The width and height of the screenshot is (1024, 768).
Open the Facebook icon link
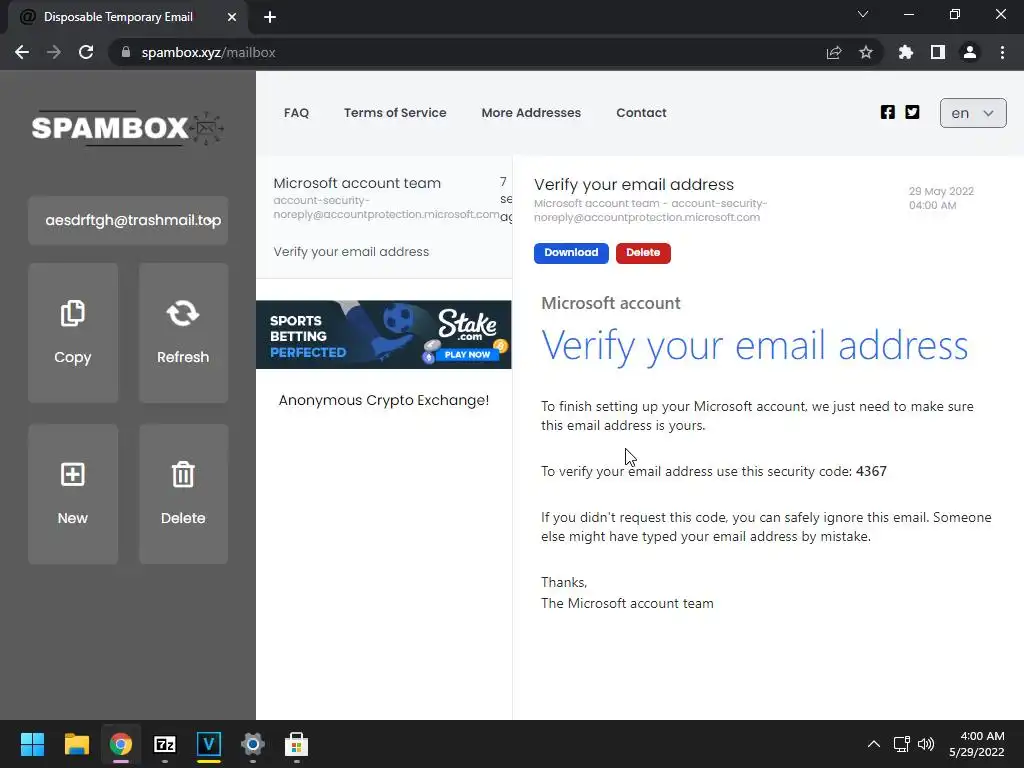pos(888,112)
